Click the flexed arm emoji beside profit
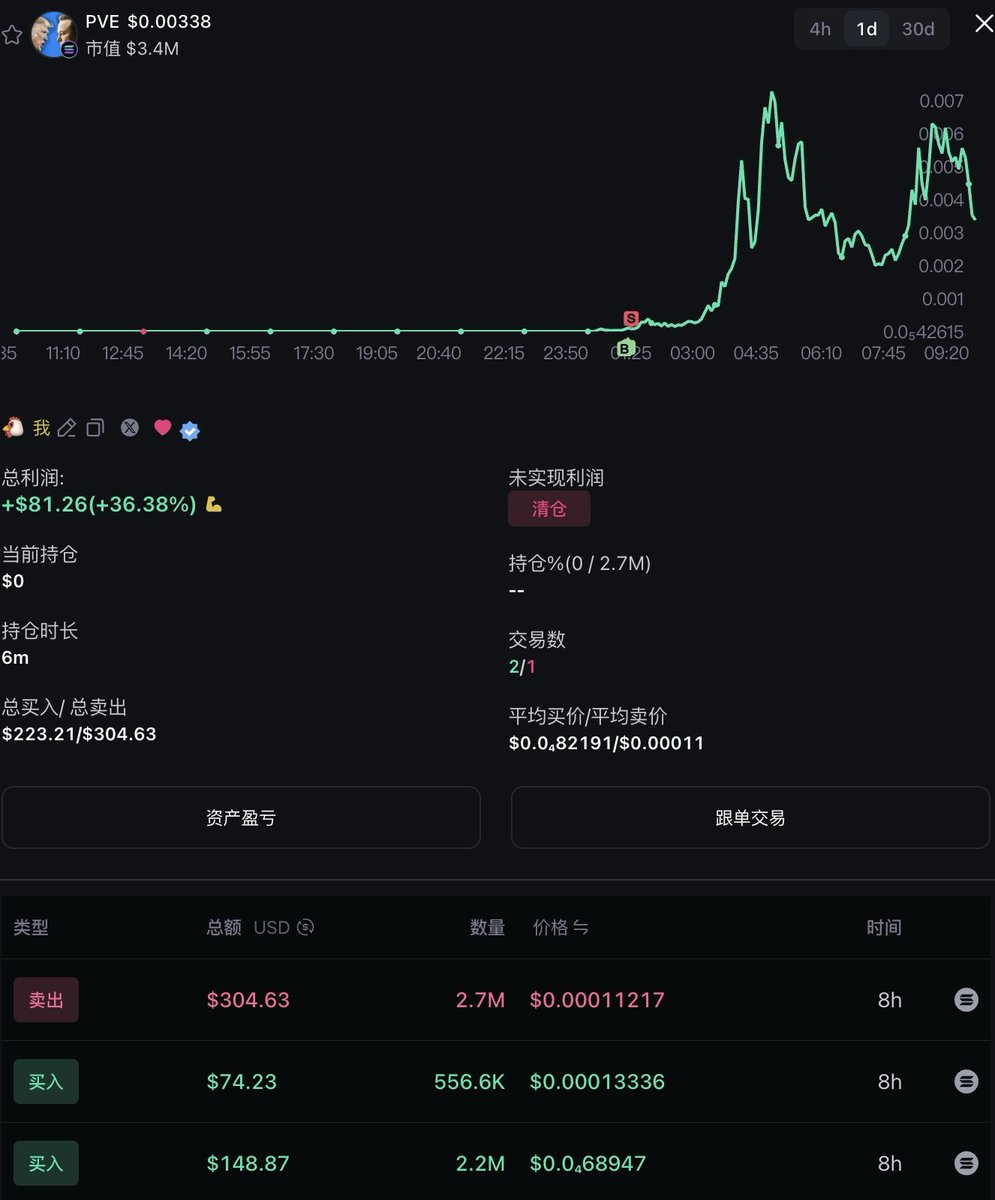 (x=213, y=505)
